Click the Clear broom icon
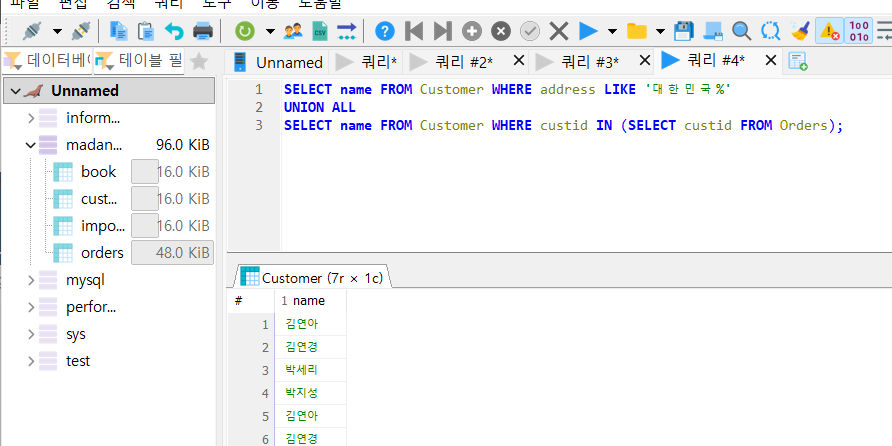 800,31
